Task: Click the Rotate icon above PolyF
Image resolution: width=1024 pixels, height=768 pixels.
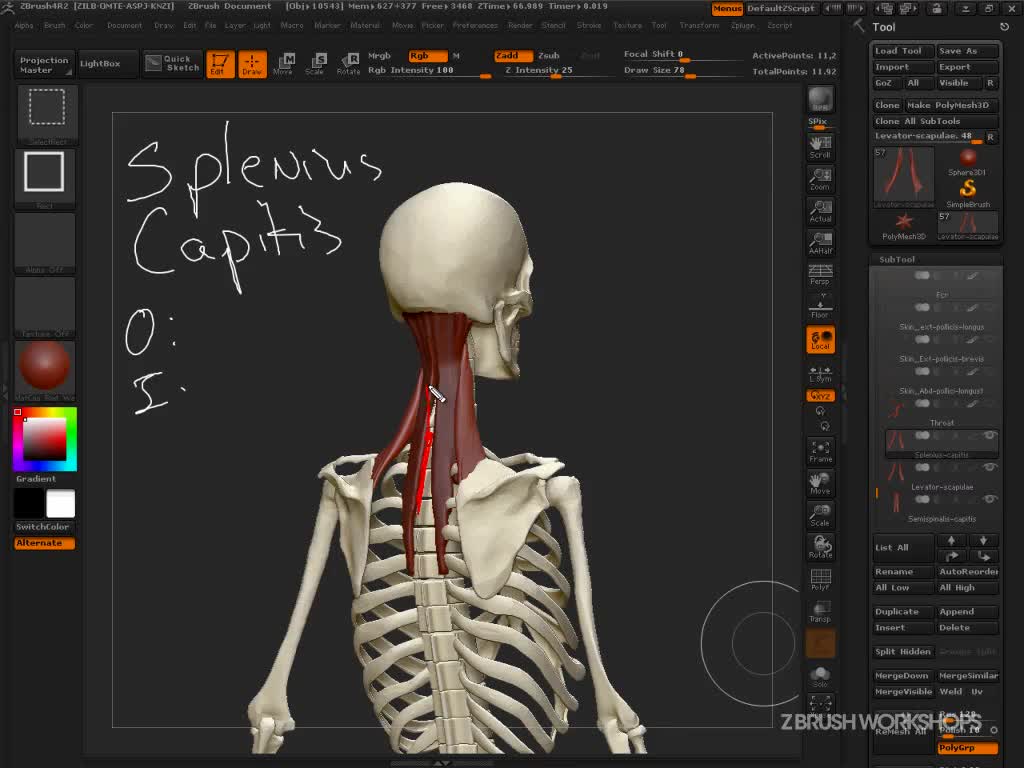Action: pos(820,547)
